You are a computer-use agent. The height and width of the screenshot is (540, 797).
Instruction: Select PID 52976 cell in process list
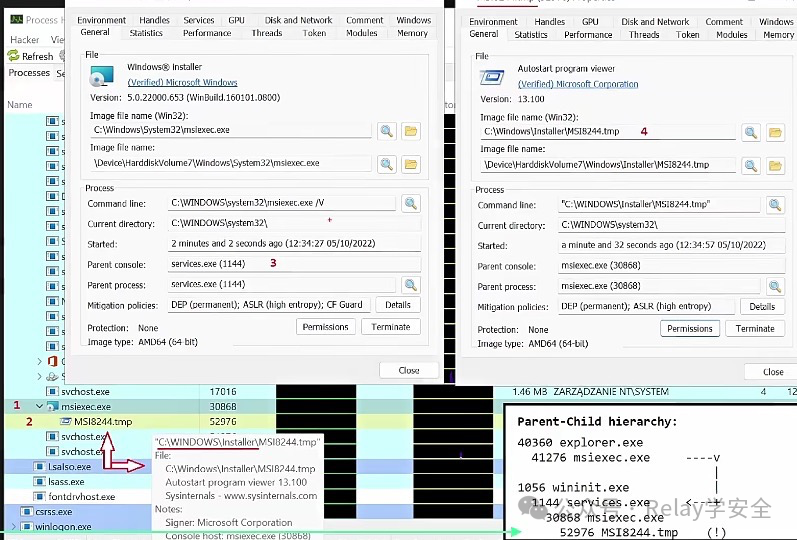[x=223, y=422]
